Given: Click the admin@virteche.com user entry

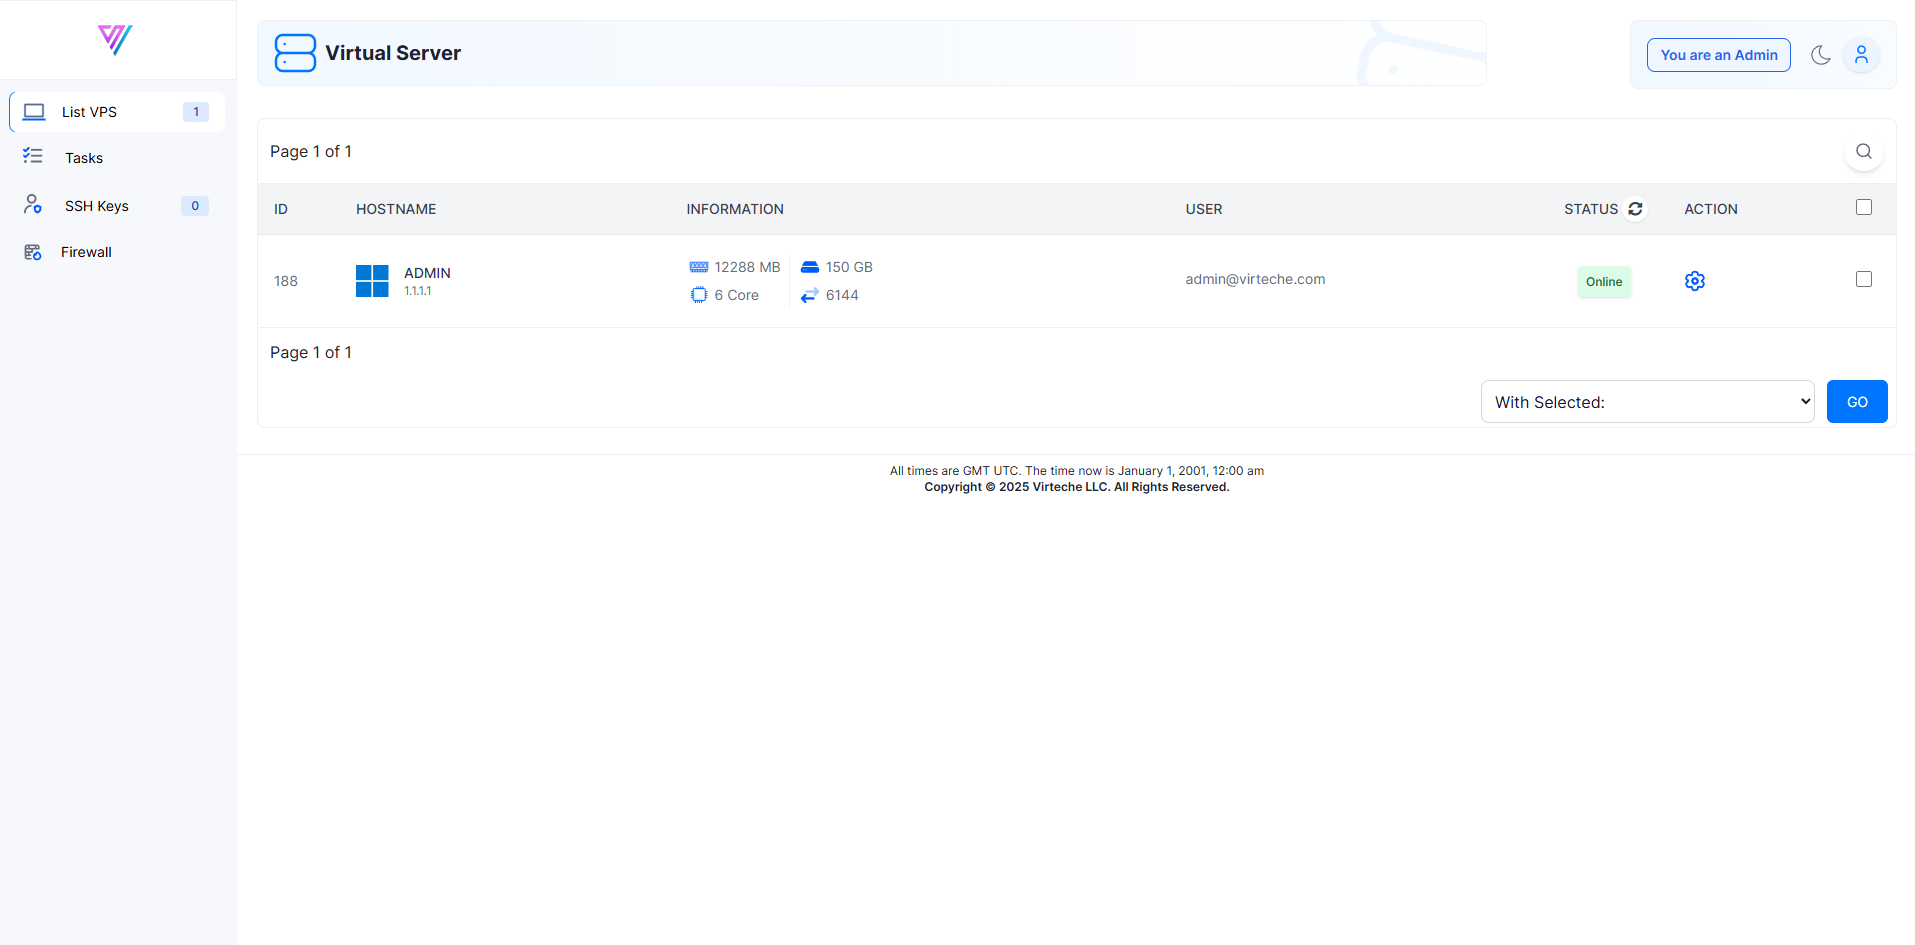Looking at the screenshot, I should point(1255,279).
